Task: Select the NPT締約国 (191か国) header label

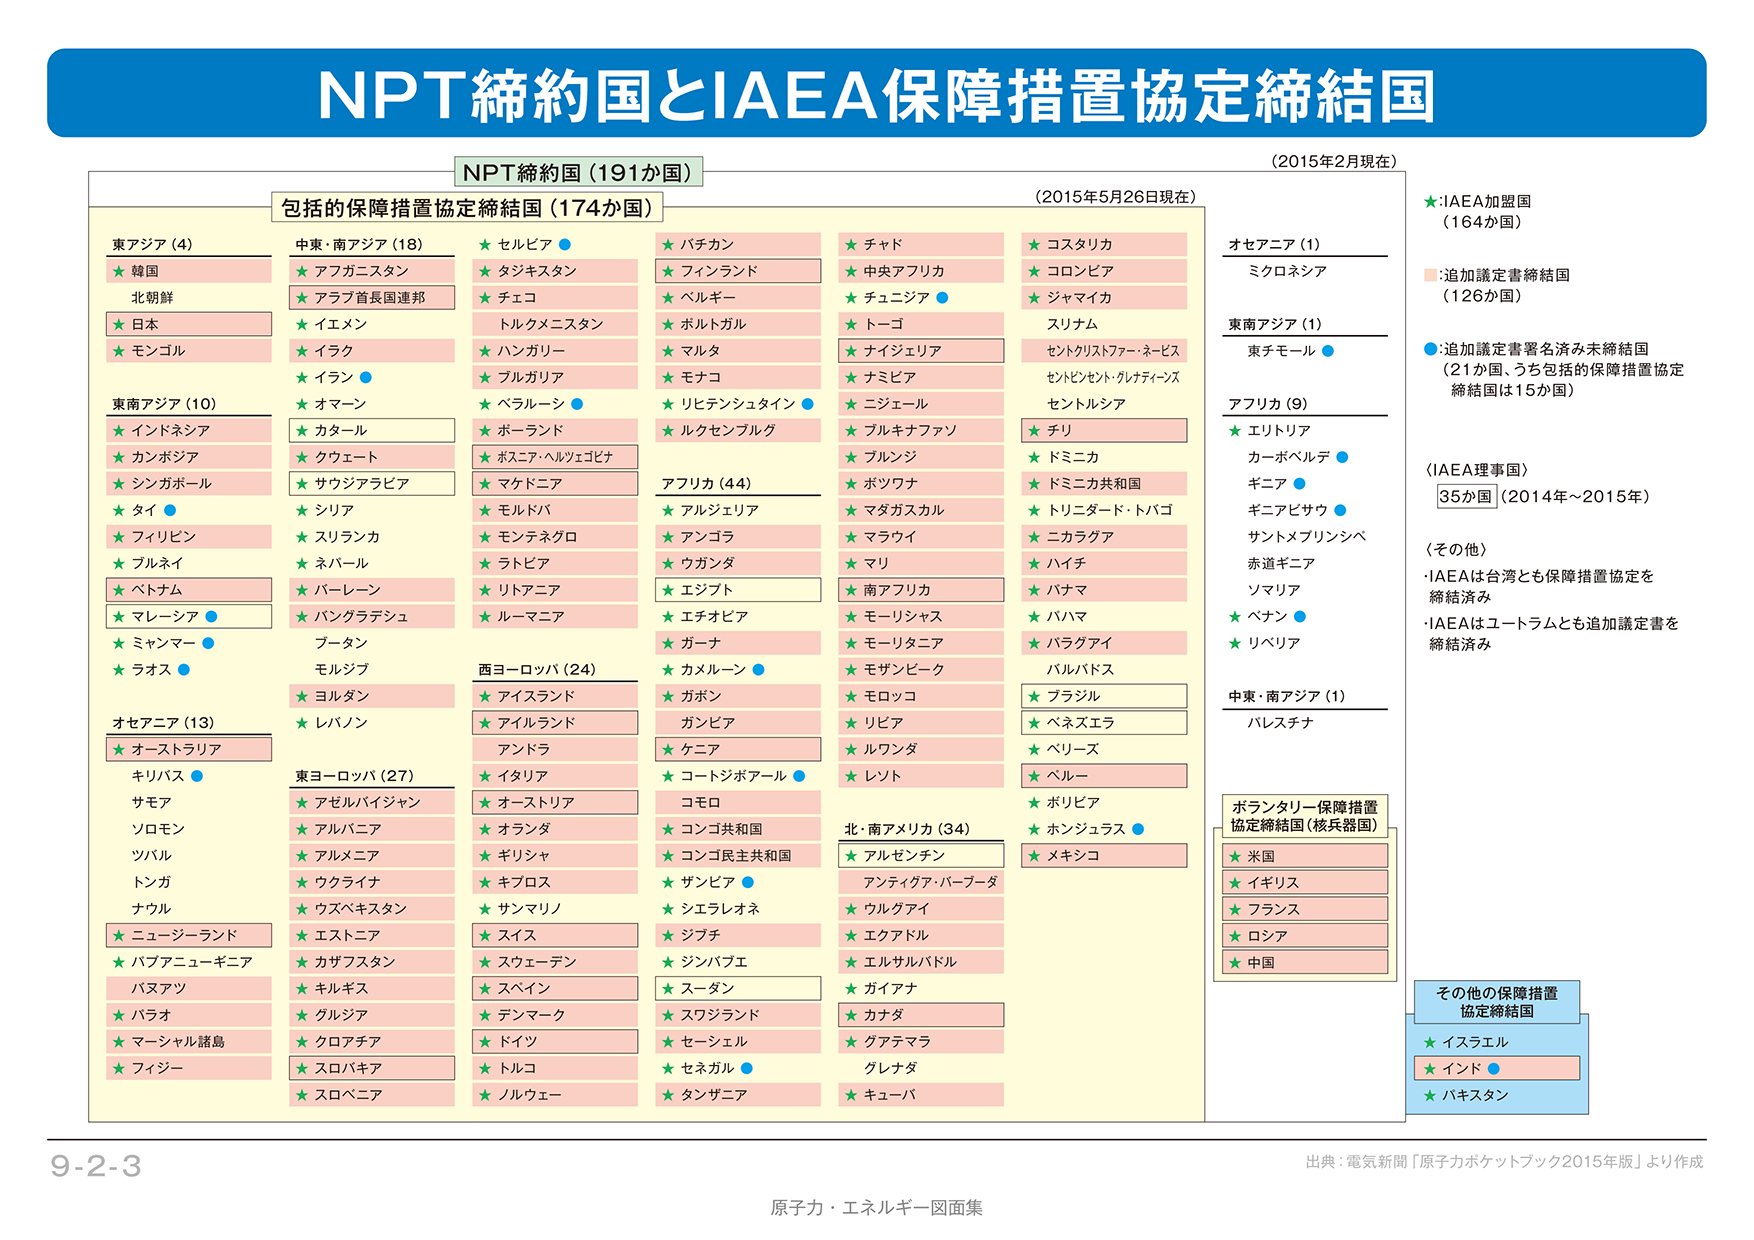Action: coord(578,172)
